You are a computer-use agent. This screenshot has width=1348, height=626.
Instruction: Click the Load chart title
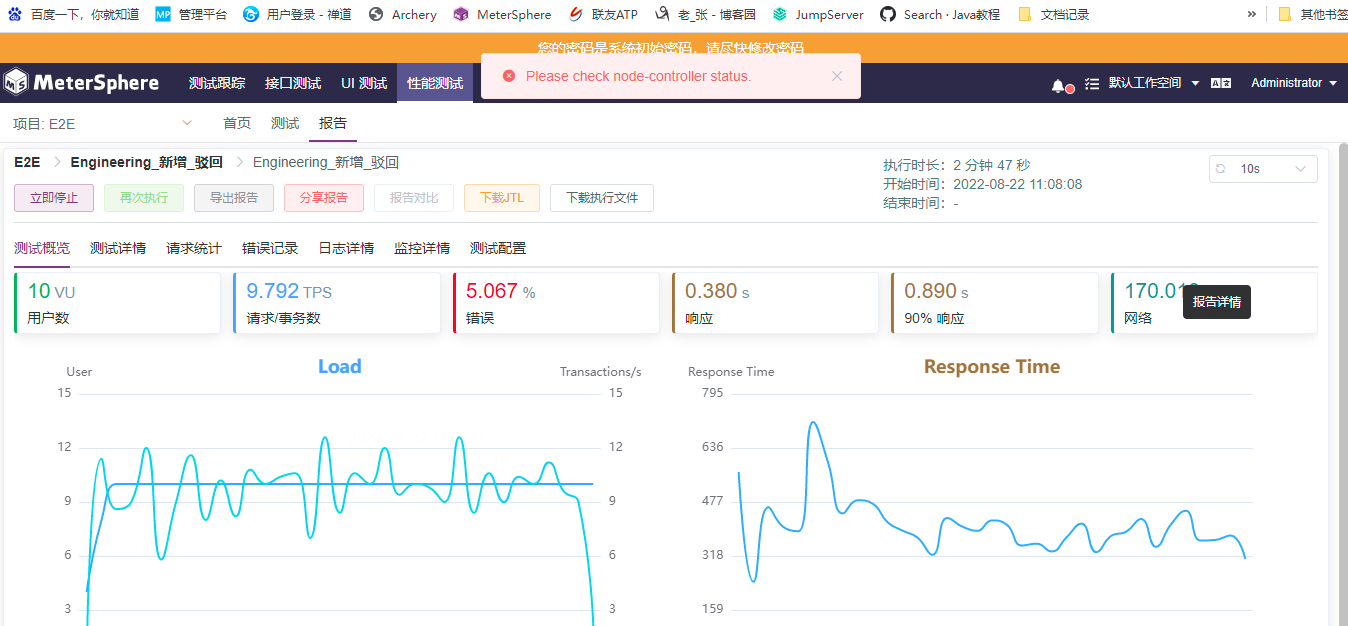[340, 367]
